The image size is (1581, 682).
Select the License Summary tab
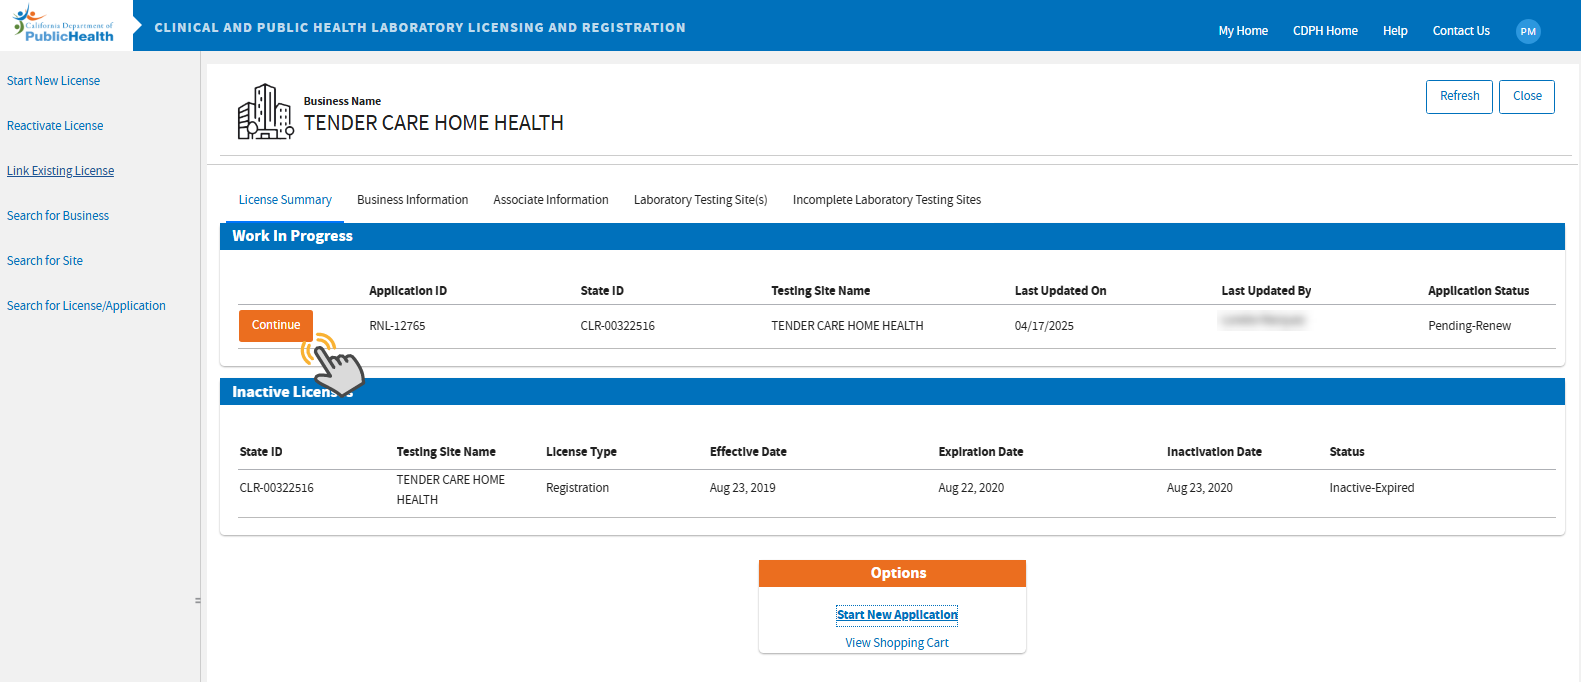(x=285, y=200)
